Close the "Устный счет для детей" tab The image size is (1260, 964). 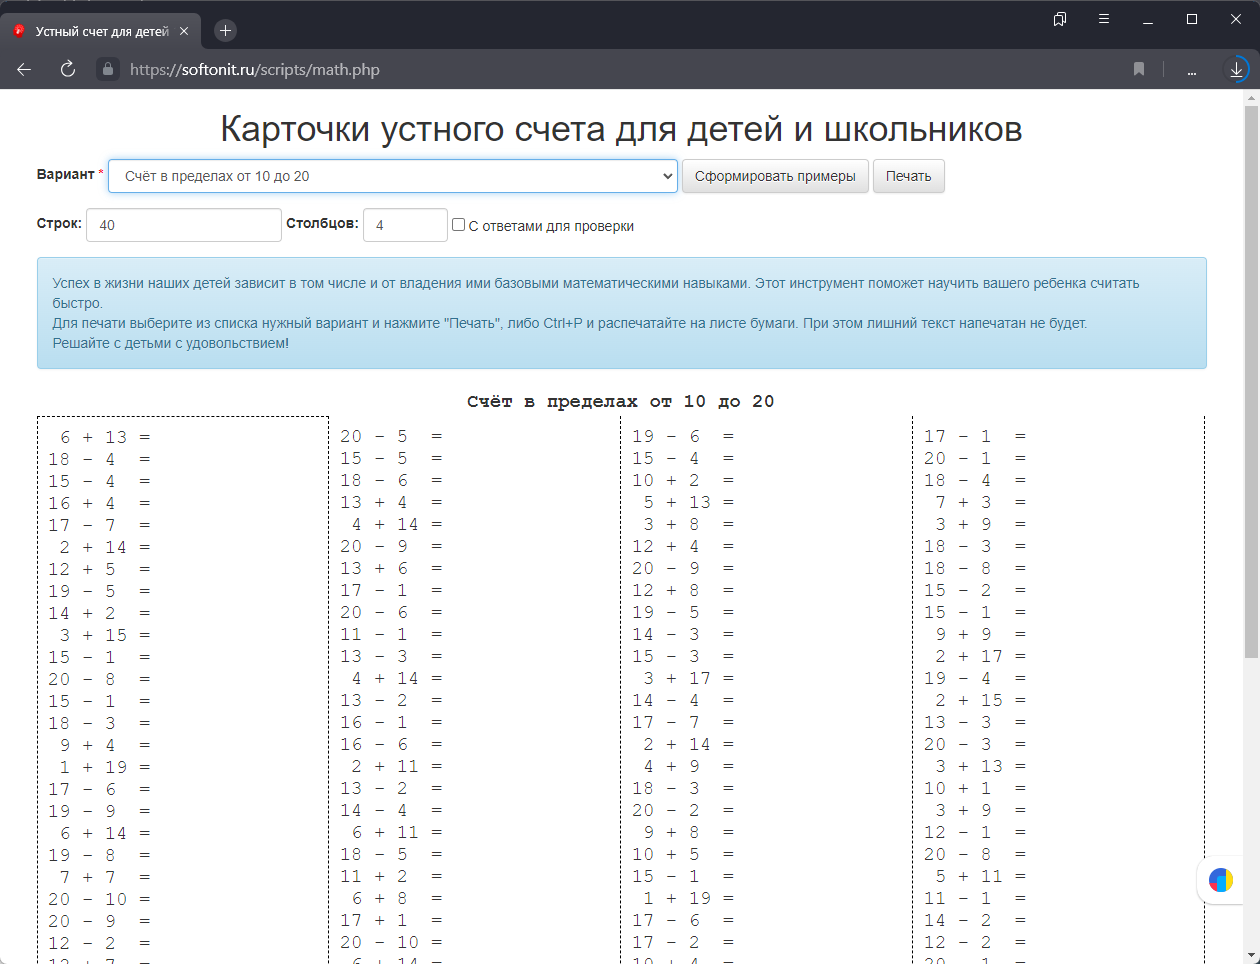click(x=184, y=31)
